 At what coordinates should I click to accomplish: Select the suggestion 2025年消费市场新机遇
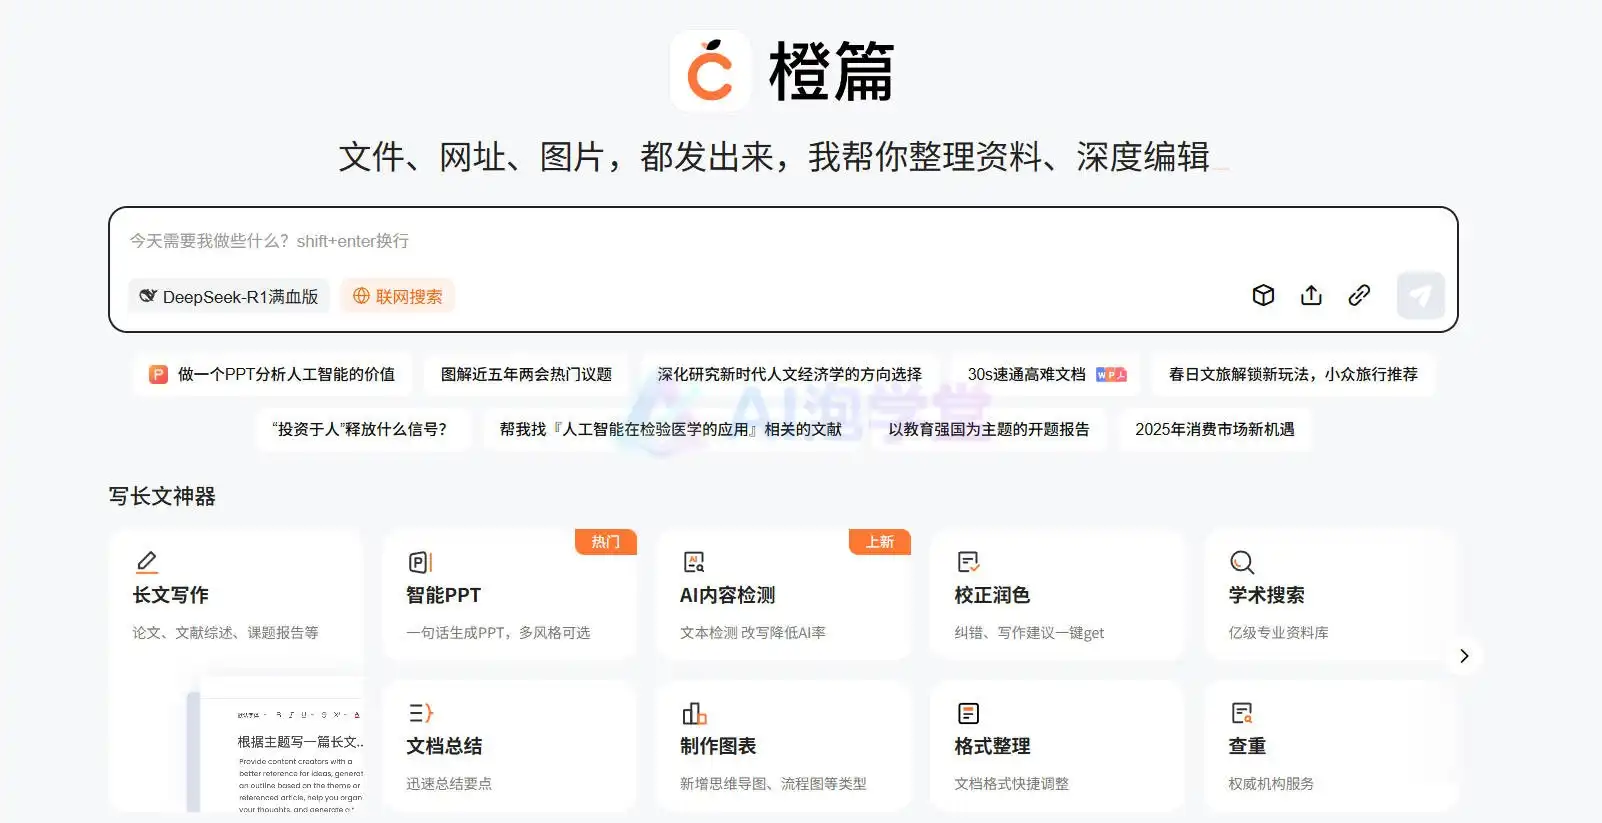coord(1214,429)
